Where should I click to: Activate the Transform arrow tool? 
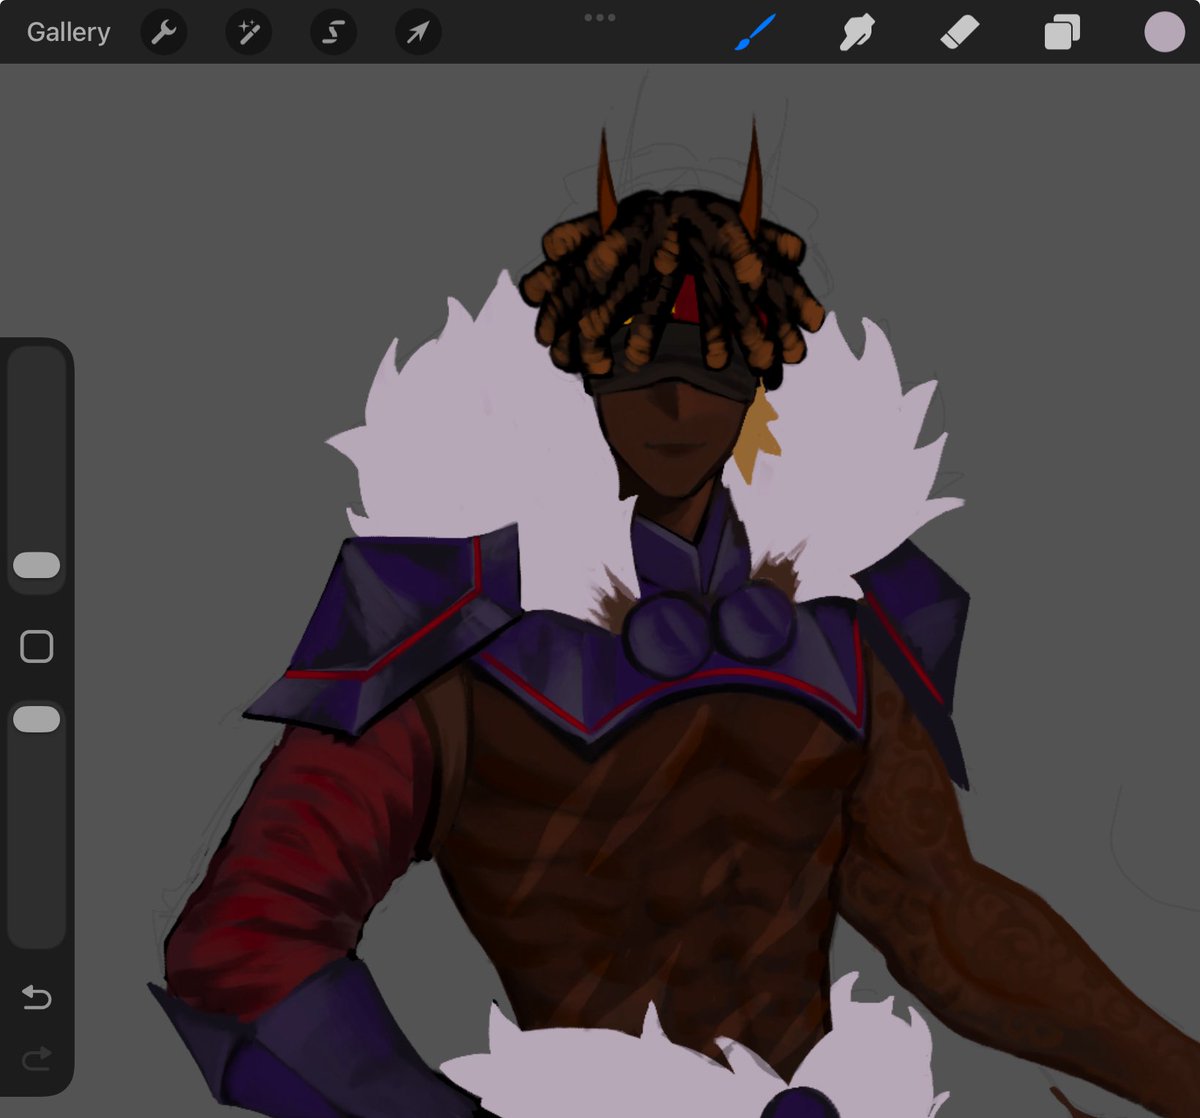coord(418,31)
